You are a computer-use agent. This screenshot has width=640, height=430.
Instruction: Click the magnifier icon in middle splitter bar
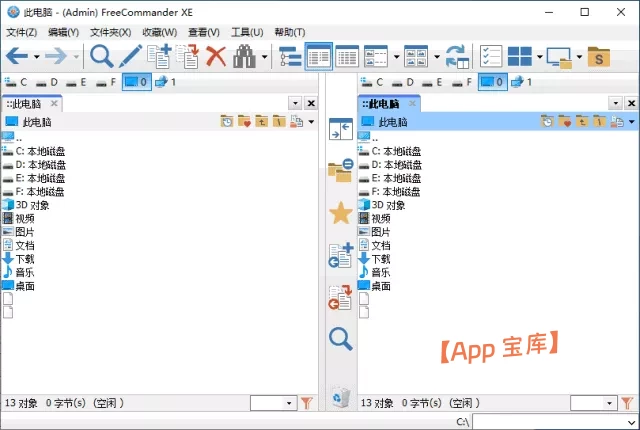click(340, 339)
